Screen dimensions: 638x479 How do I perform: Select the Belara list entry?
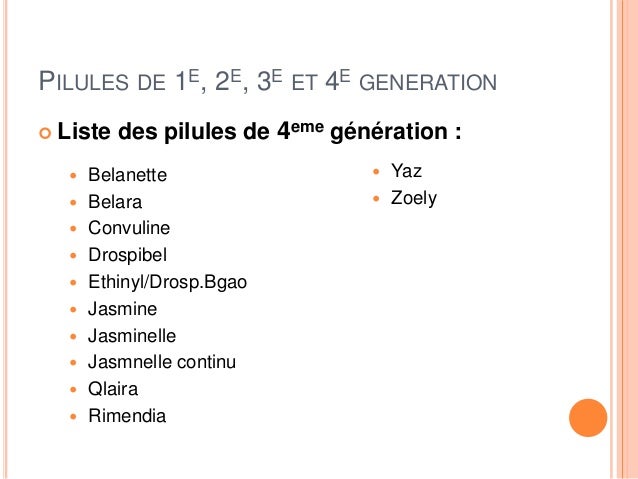tap(115, 201)
